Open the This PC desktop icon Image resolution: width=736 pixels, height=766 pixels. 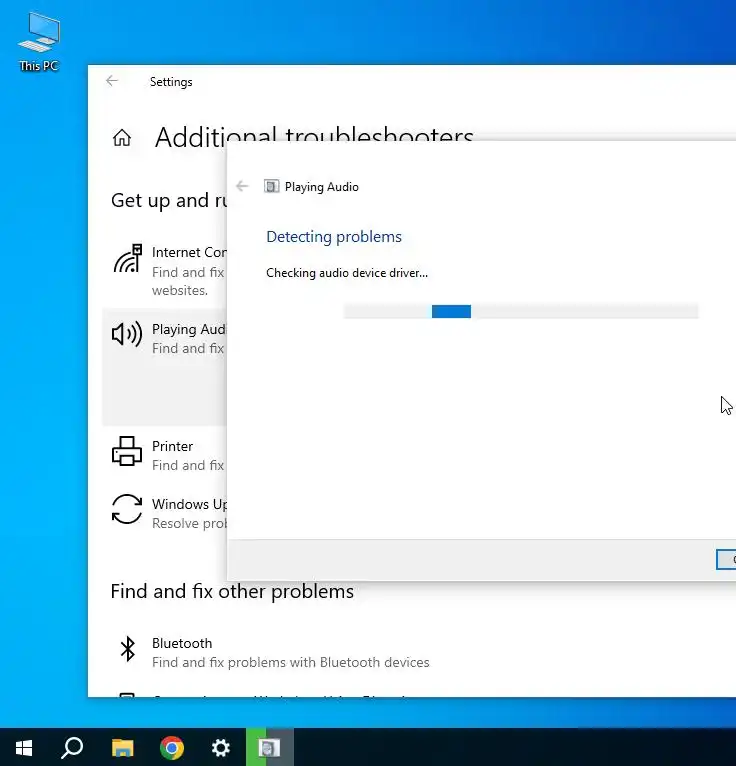[x=39, y=43]
